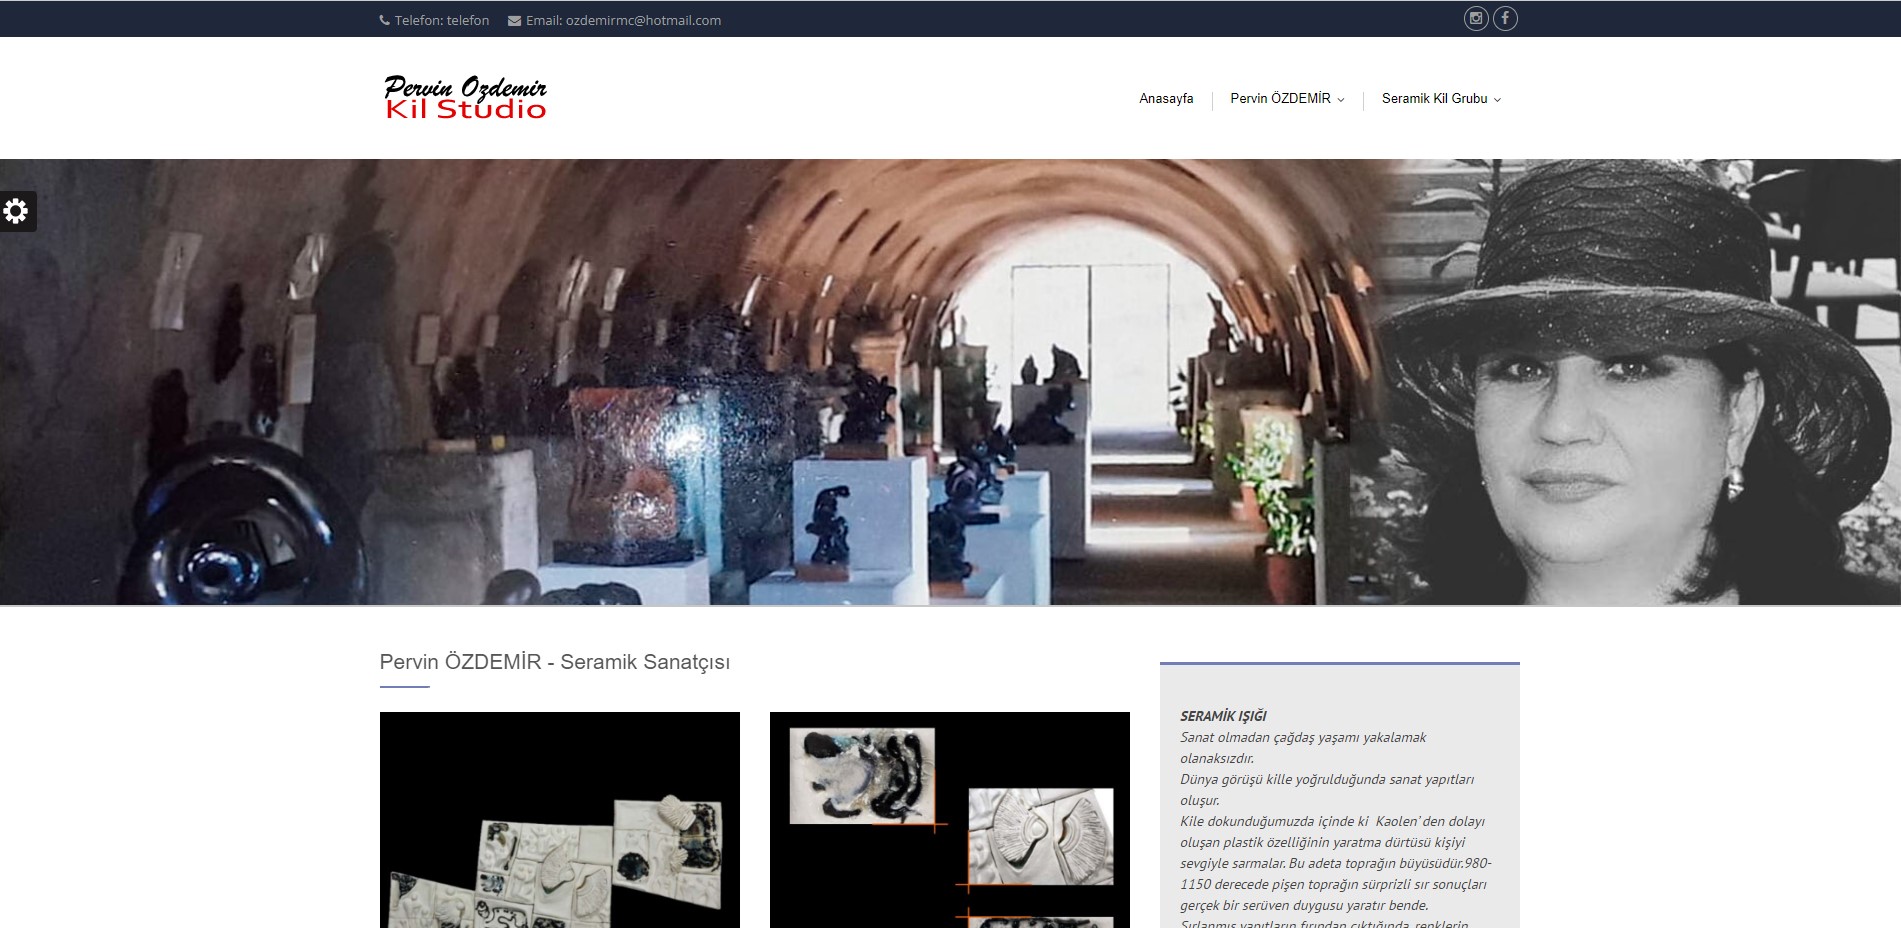Open the Instagram social icon
This screenshot has width=1901, height=928.
tap(1476, 18)
